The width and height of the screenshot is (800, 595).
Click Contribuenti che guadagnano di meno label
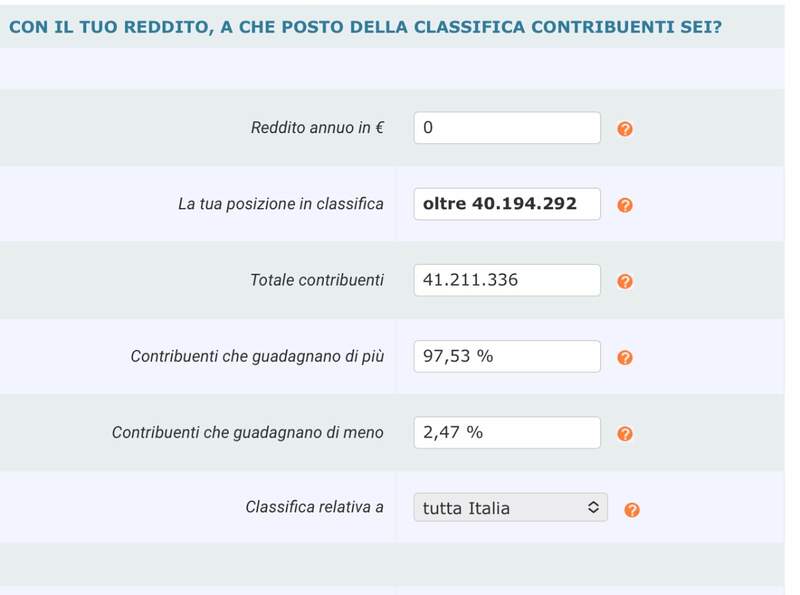click(x=248, y=432)
